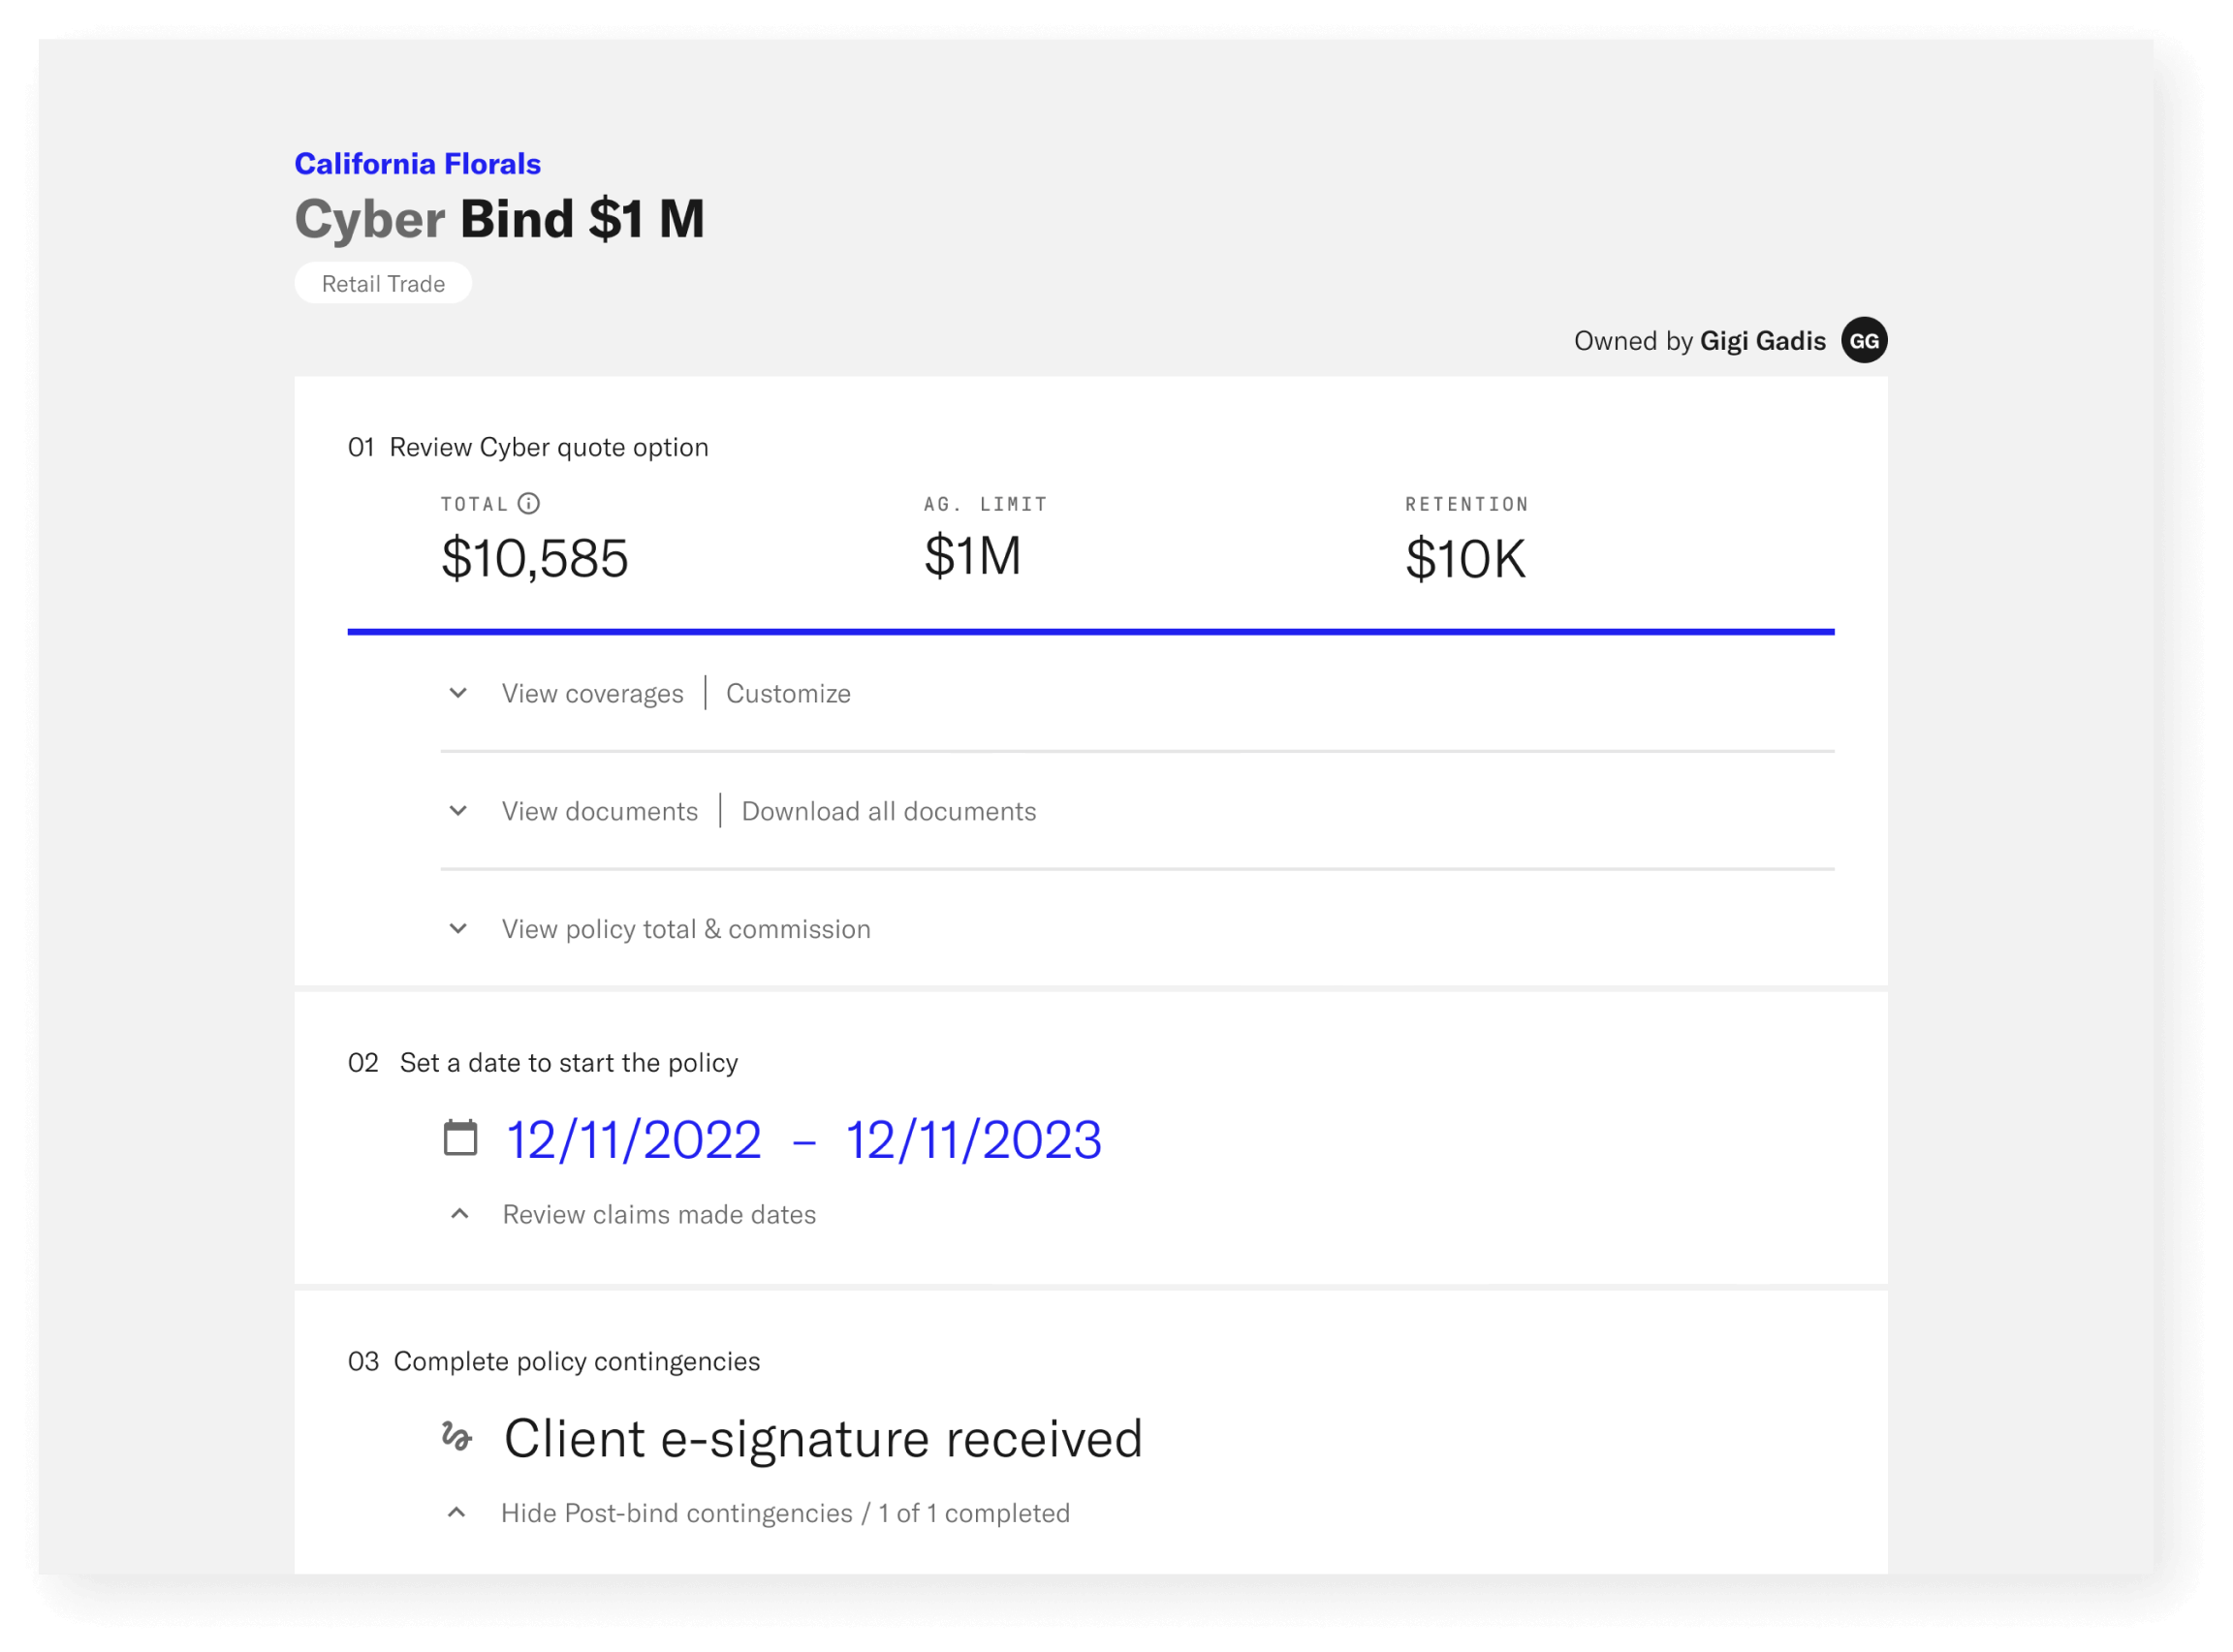Click View policy total & commission label
Screen dimensions: 2233x1652
(686, 929)
